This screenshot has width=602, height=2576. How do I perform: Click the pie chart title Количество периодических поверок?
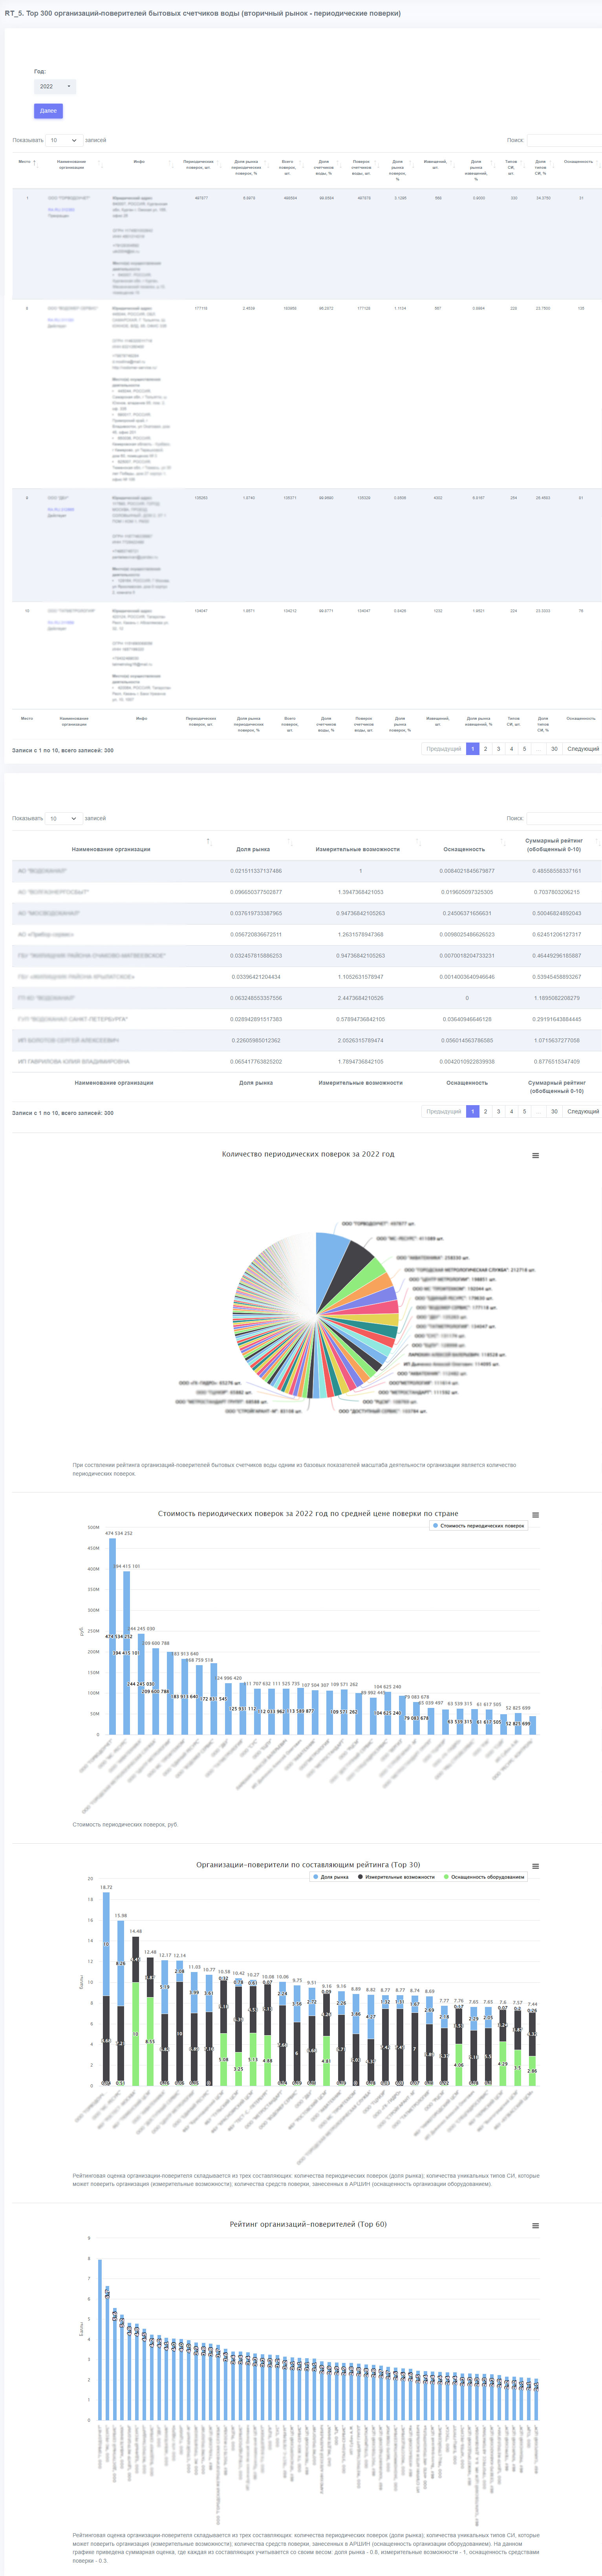[308, 1154]
